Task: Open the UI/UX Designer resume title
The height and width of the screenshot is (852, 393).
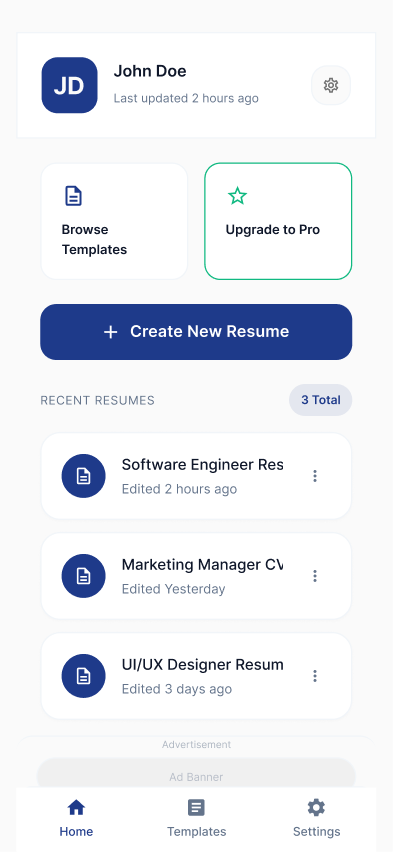Action: coord(202,665)
